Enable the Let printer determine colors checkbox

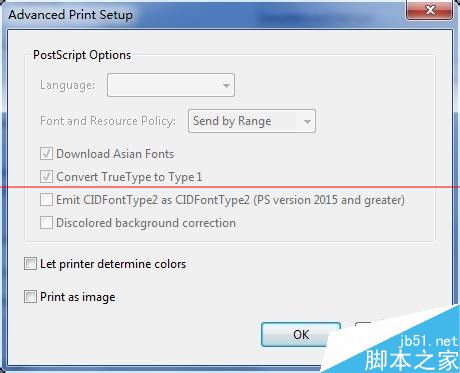(30, 264)
